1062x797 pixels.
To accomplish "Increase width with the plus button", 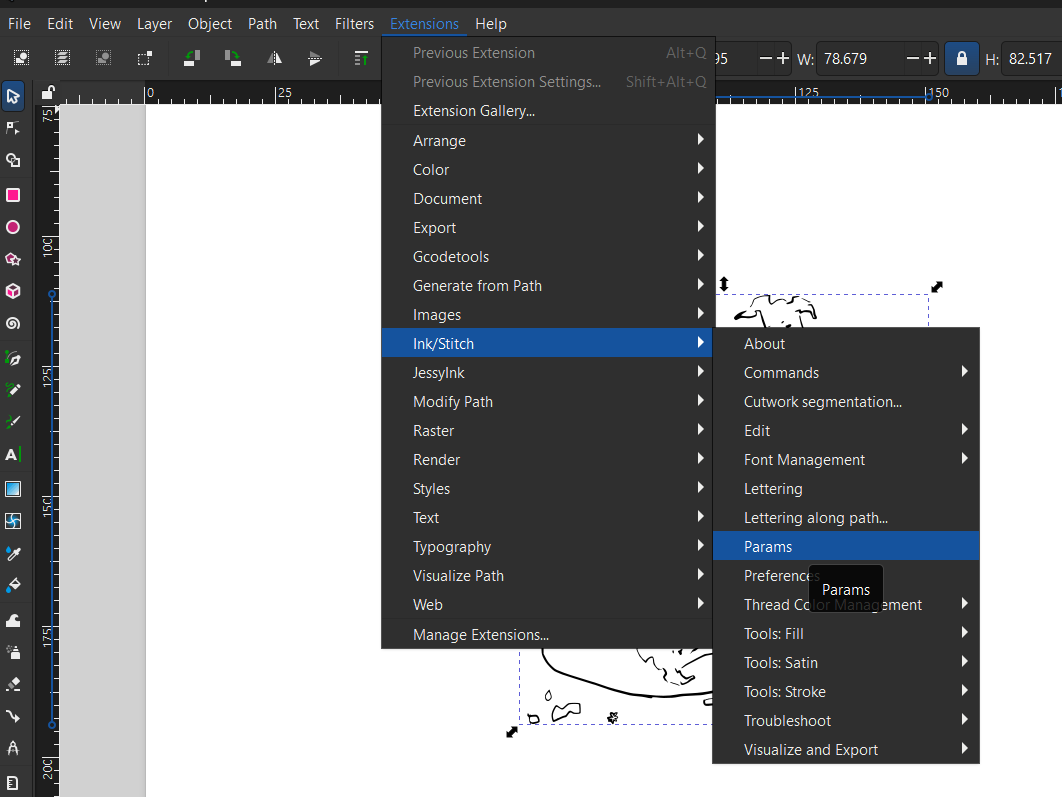I will click(930, 59).
